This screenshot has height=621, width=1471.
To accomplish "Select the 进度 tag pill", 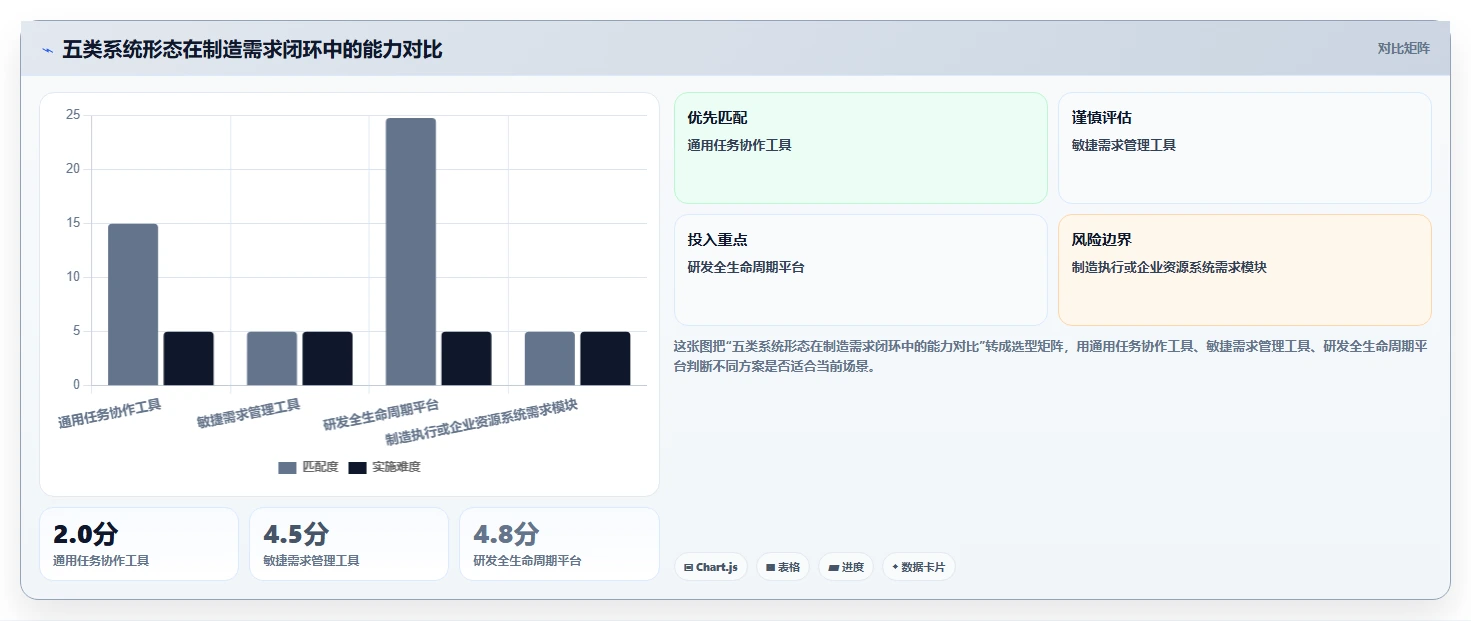I will point(846,567).
